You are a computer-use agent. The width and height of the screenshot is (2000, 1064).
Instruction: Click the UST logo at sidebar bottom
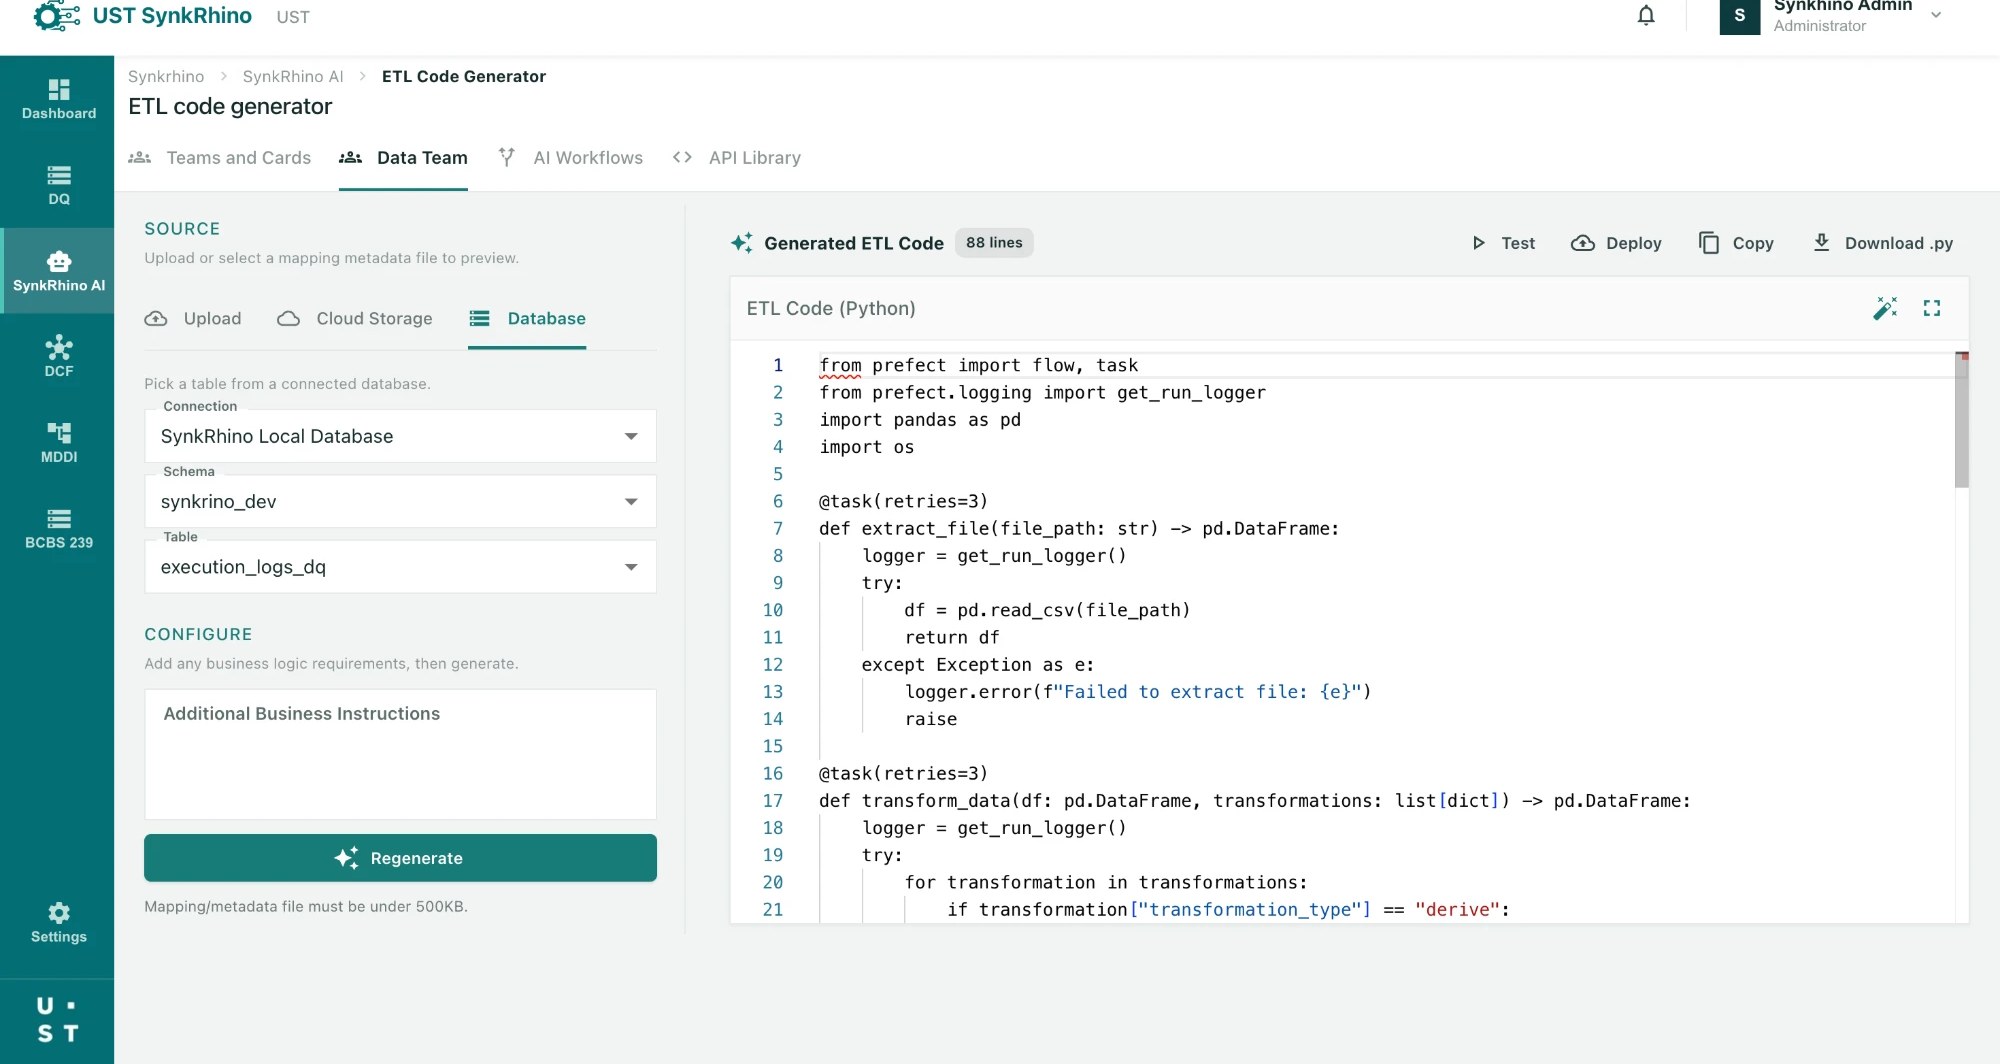pos(57,1020)
